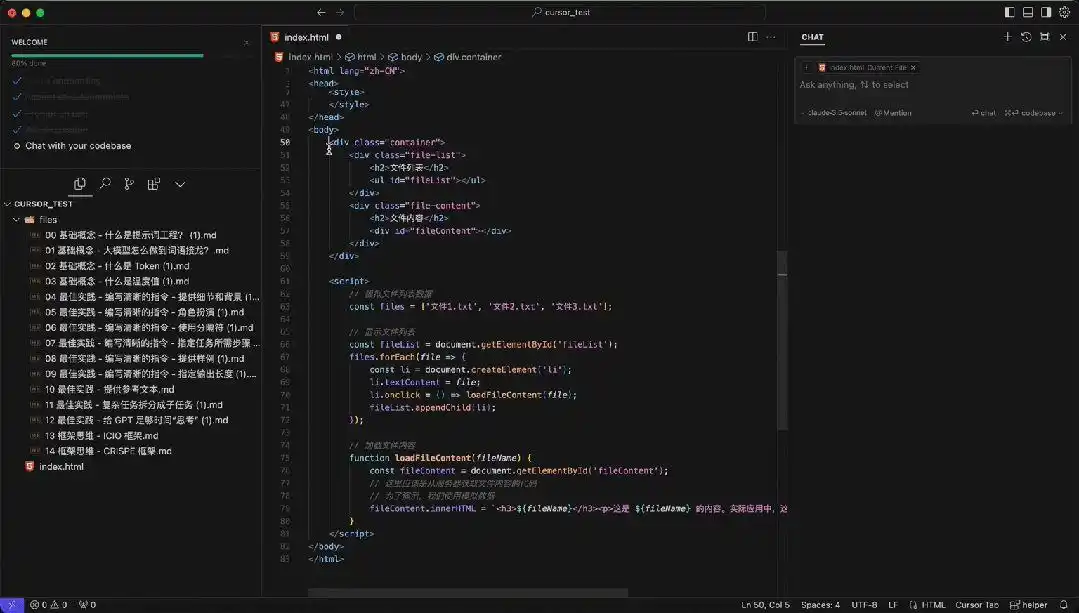This screenshot has height=613, width=1079.
Task: Open the codebase mode dropdown in chat
Action: pos(1033,113)
